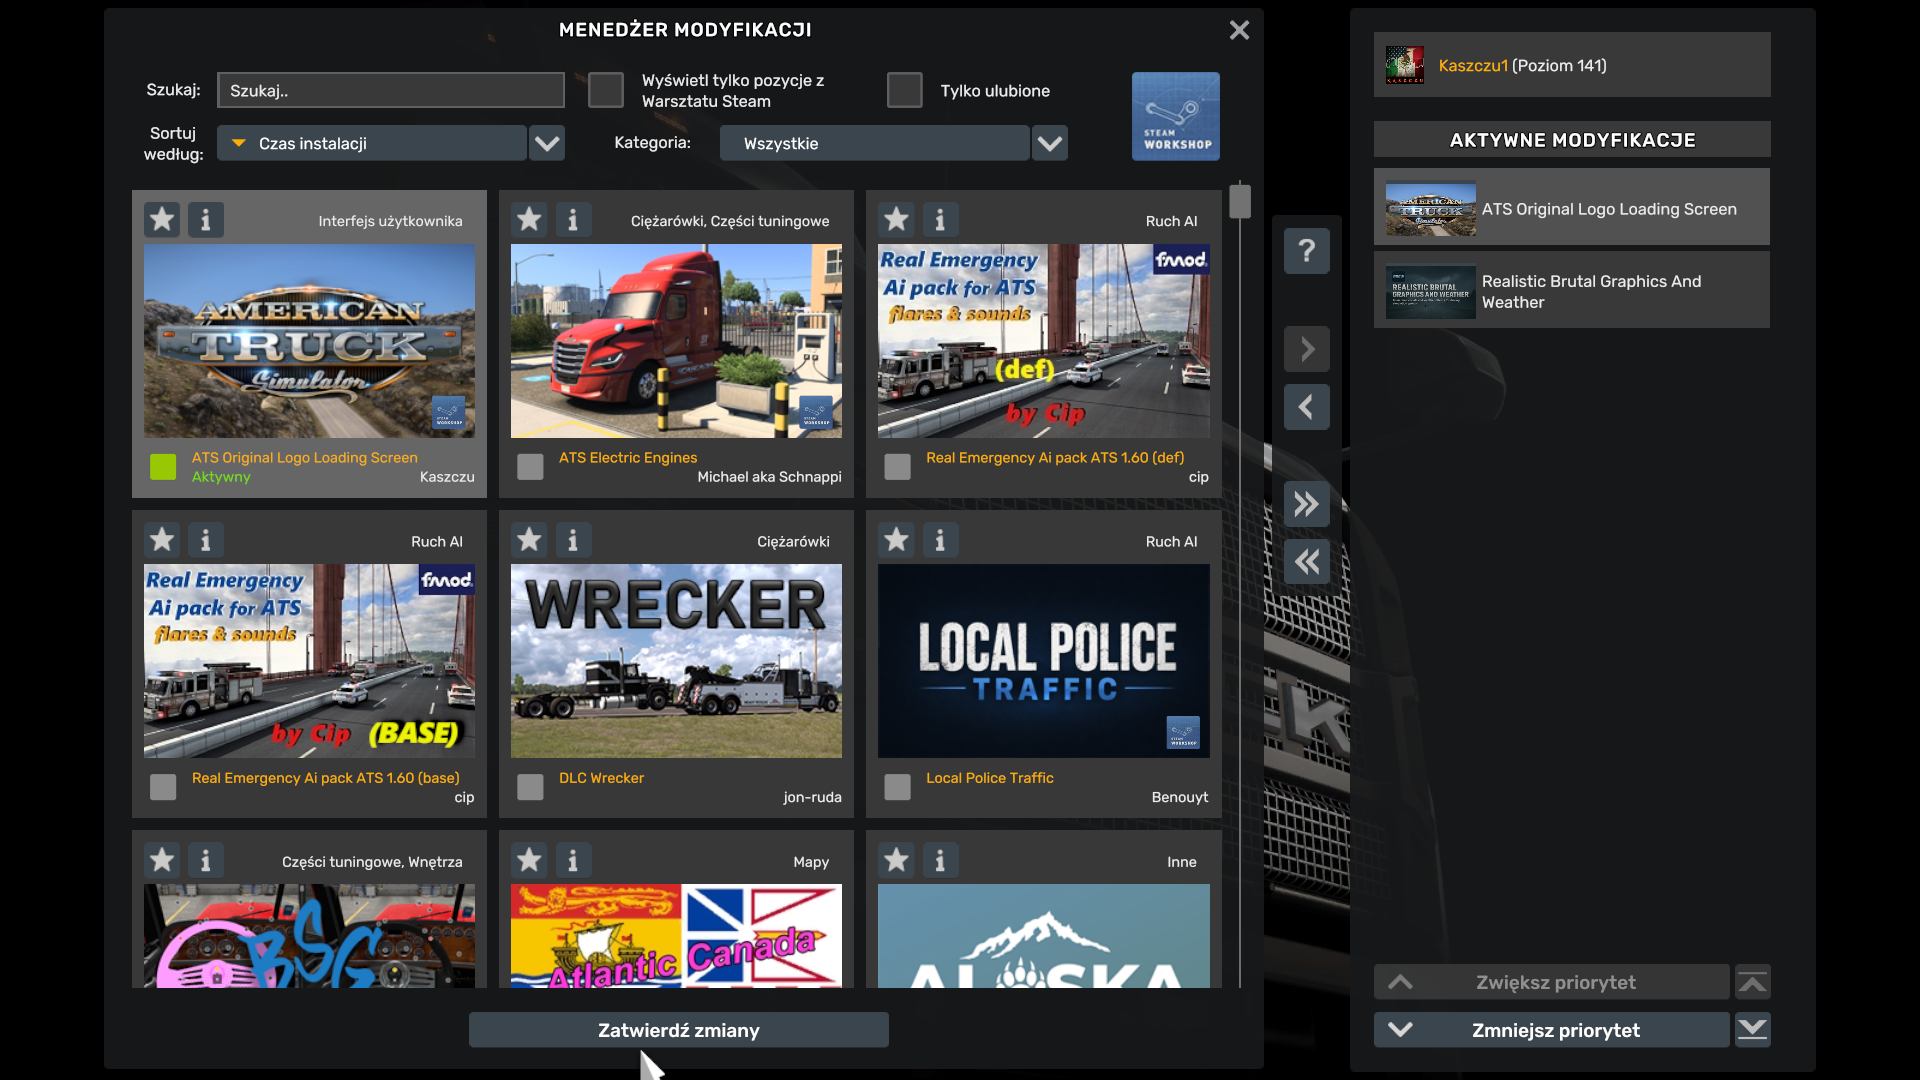This screenshot has width=1920, height=1080.
Task: Move mod to lowest priority
Action: tap(1752, 1030)
